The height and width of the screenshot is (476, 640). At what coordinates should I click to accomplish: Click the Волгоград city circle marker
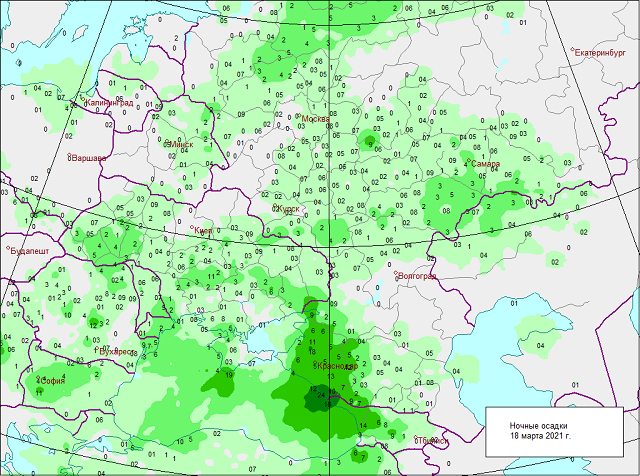396,275
